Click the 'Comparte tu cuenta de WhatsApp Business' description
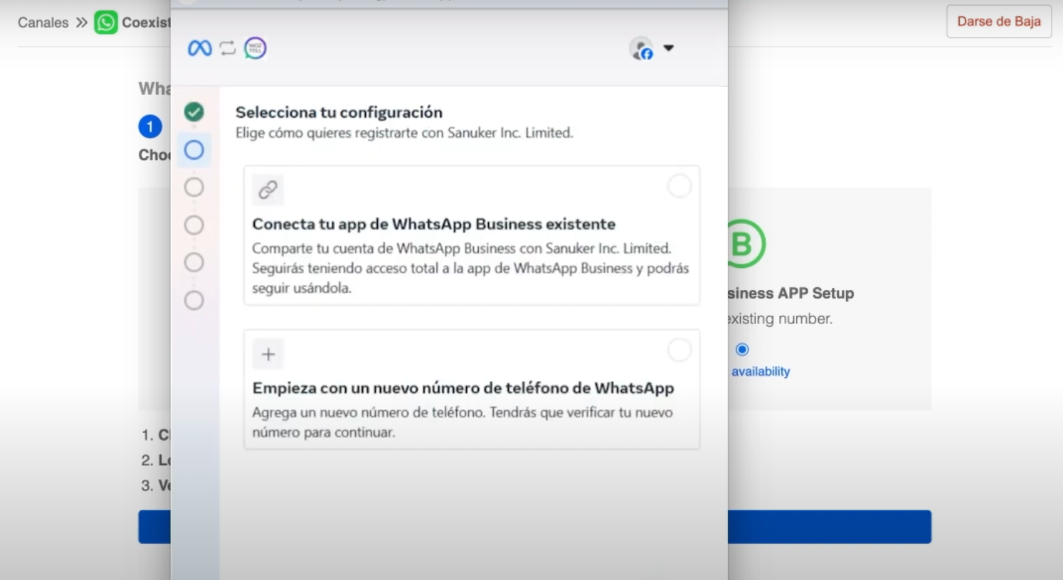Screen dimensions: 1063x580 tap(470, 268)
